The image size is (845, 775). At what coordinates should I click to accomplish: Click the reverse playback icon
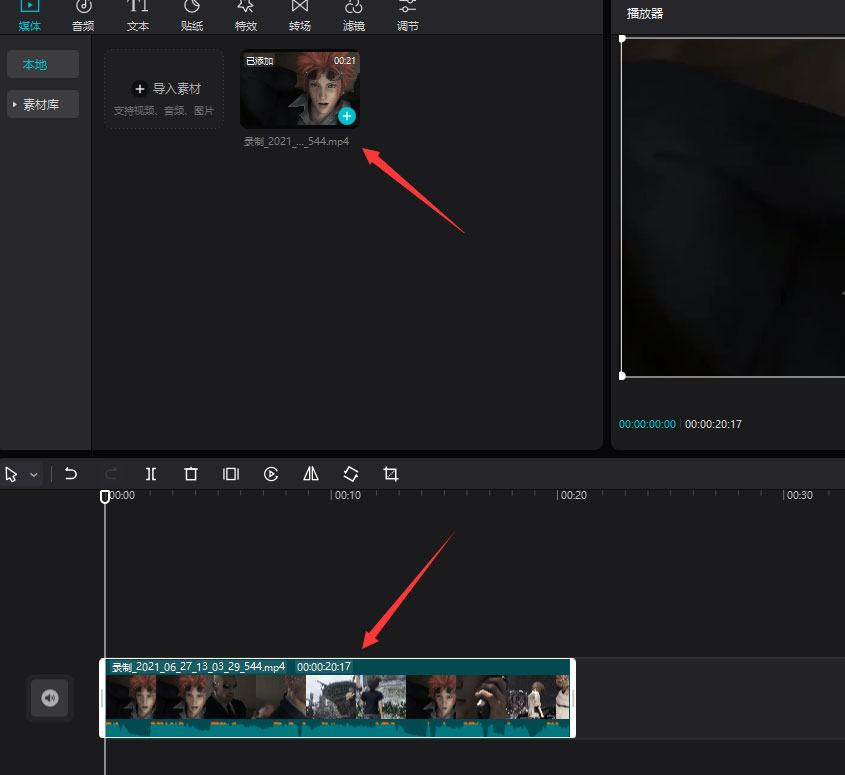pos(271,474)
